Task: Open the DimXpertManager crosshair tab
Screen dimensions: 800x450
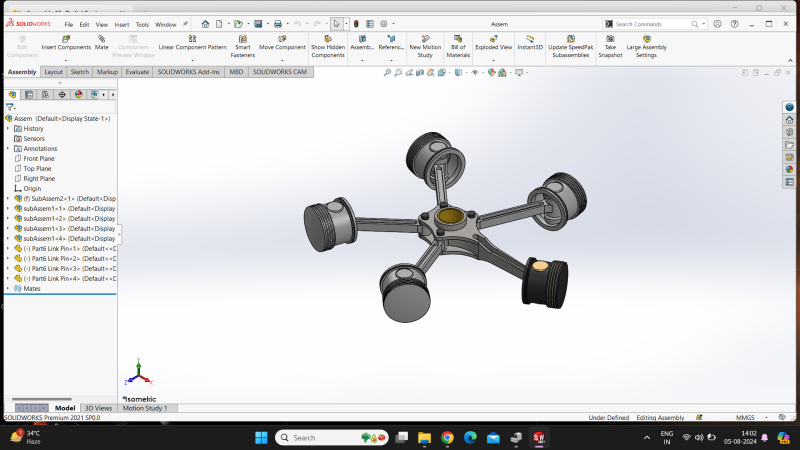Action: pos(62,94)
